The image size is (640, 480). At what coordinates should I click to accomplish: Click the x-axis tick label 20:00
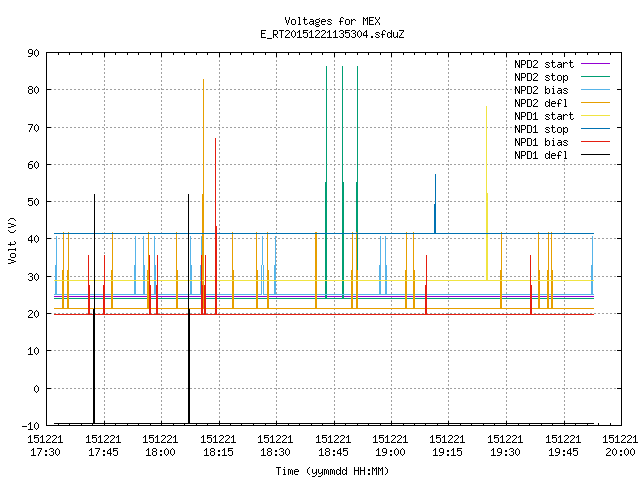tap(621, 452)
